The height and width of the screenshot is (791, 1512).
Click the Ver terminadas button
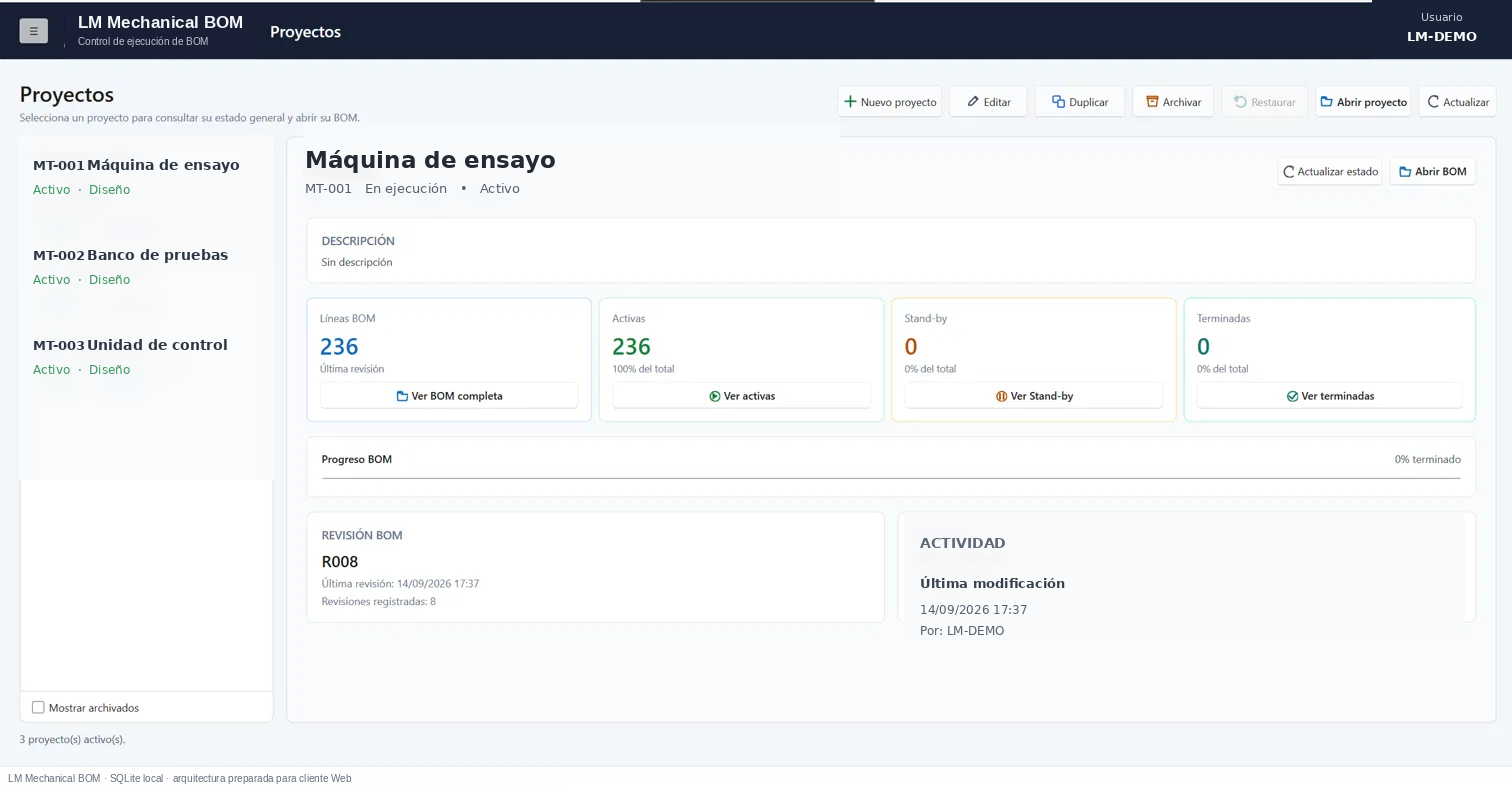pos(1329,396)
